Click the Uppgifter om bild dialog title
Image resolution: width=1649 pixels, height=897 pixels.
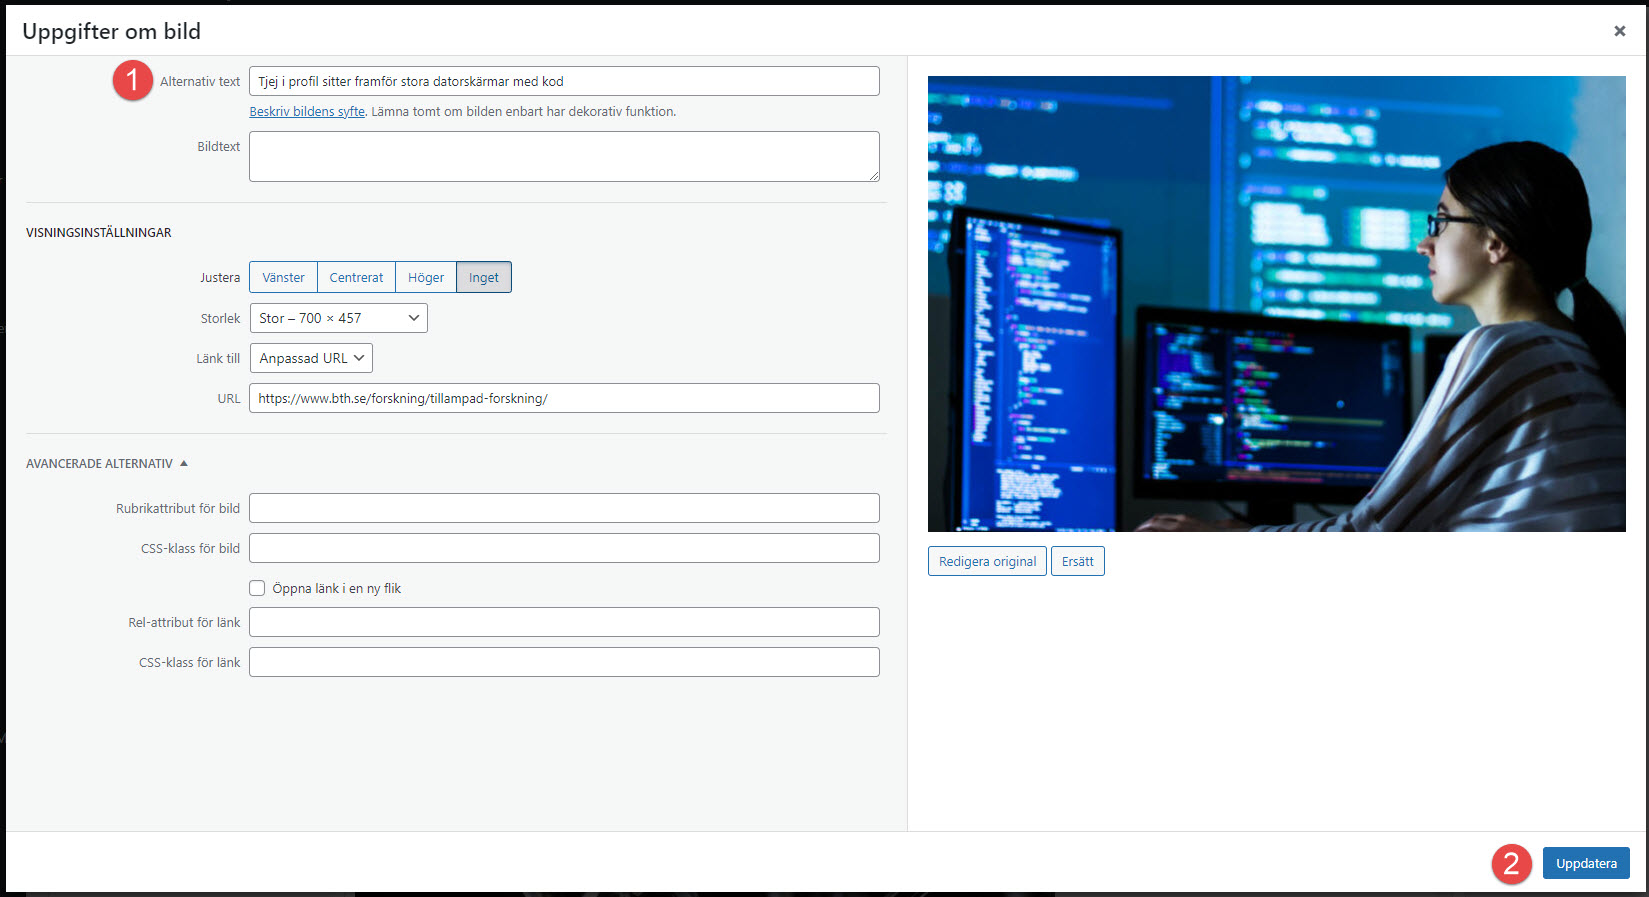click(x=111, y=31)
